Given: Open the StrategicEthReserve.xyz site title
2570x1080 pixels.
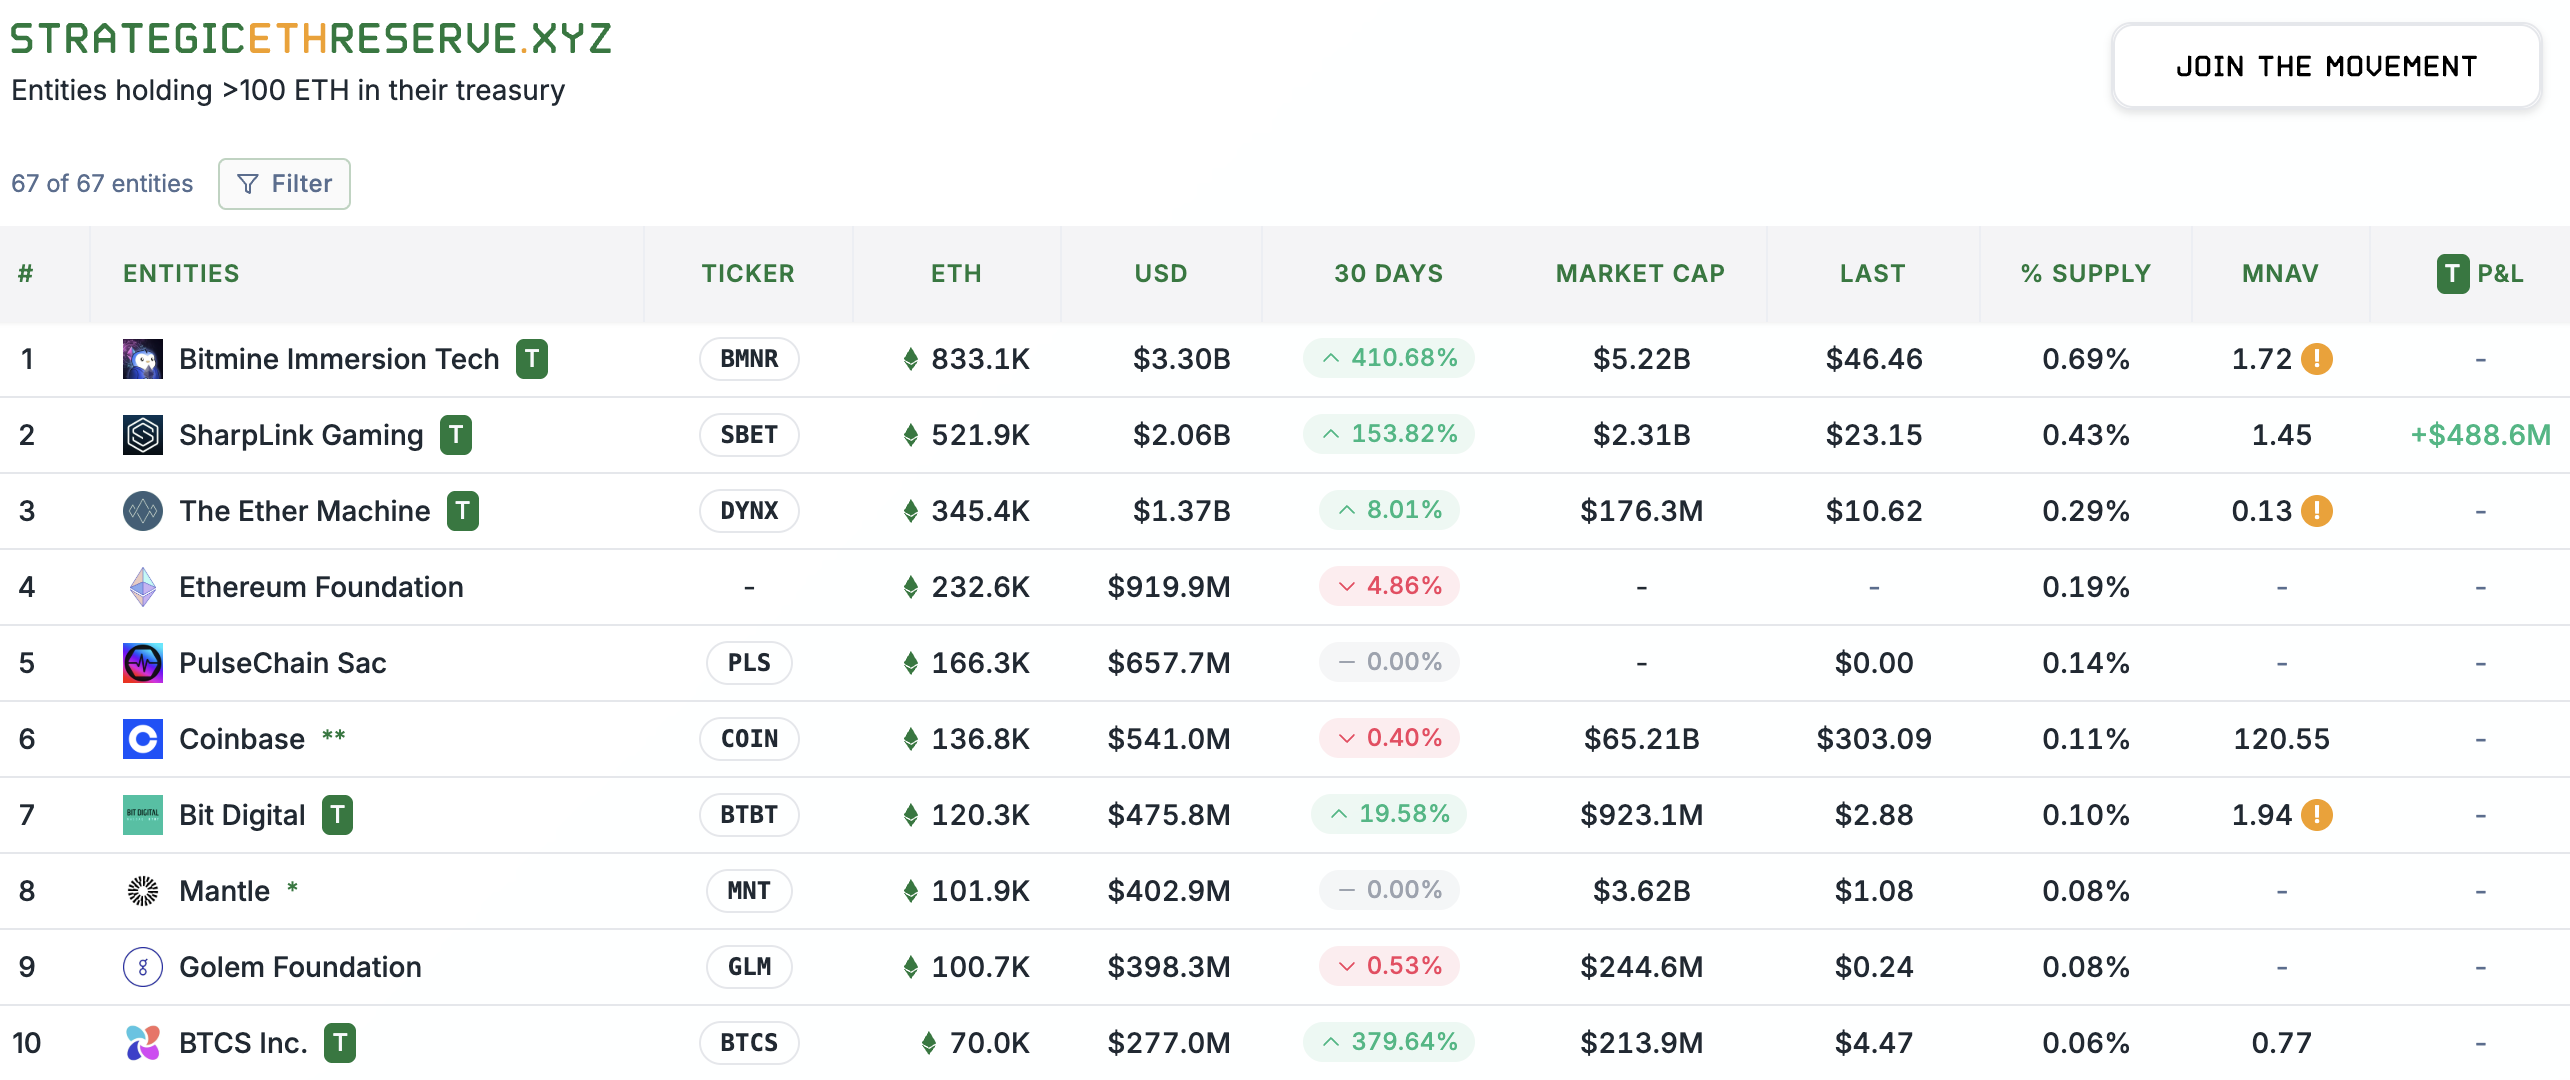Looking at the screenshot, I should click(311, 39).
